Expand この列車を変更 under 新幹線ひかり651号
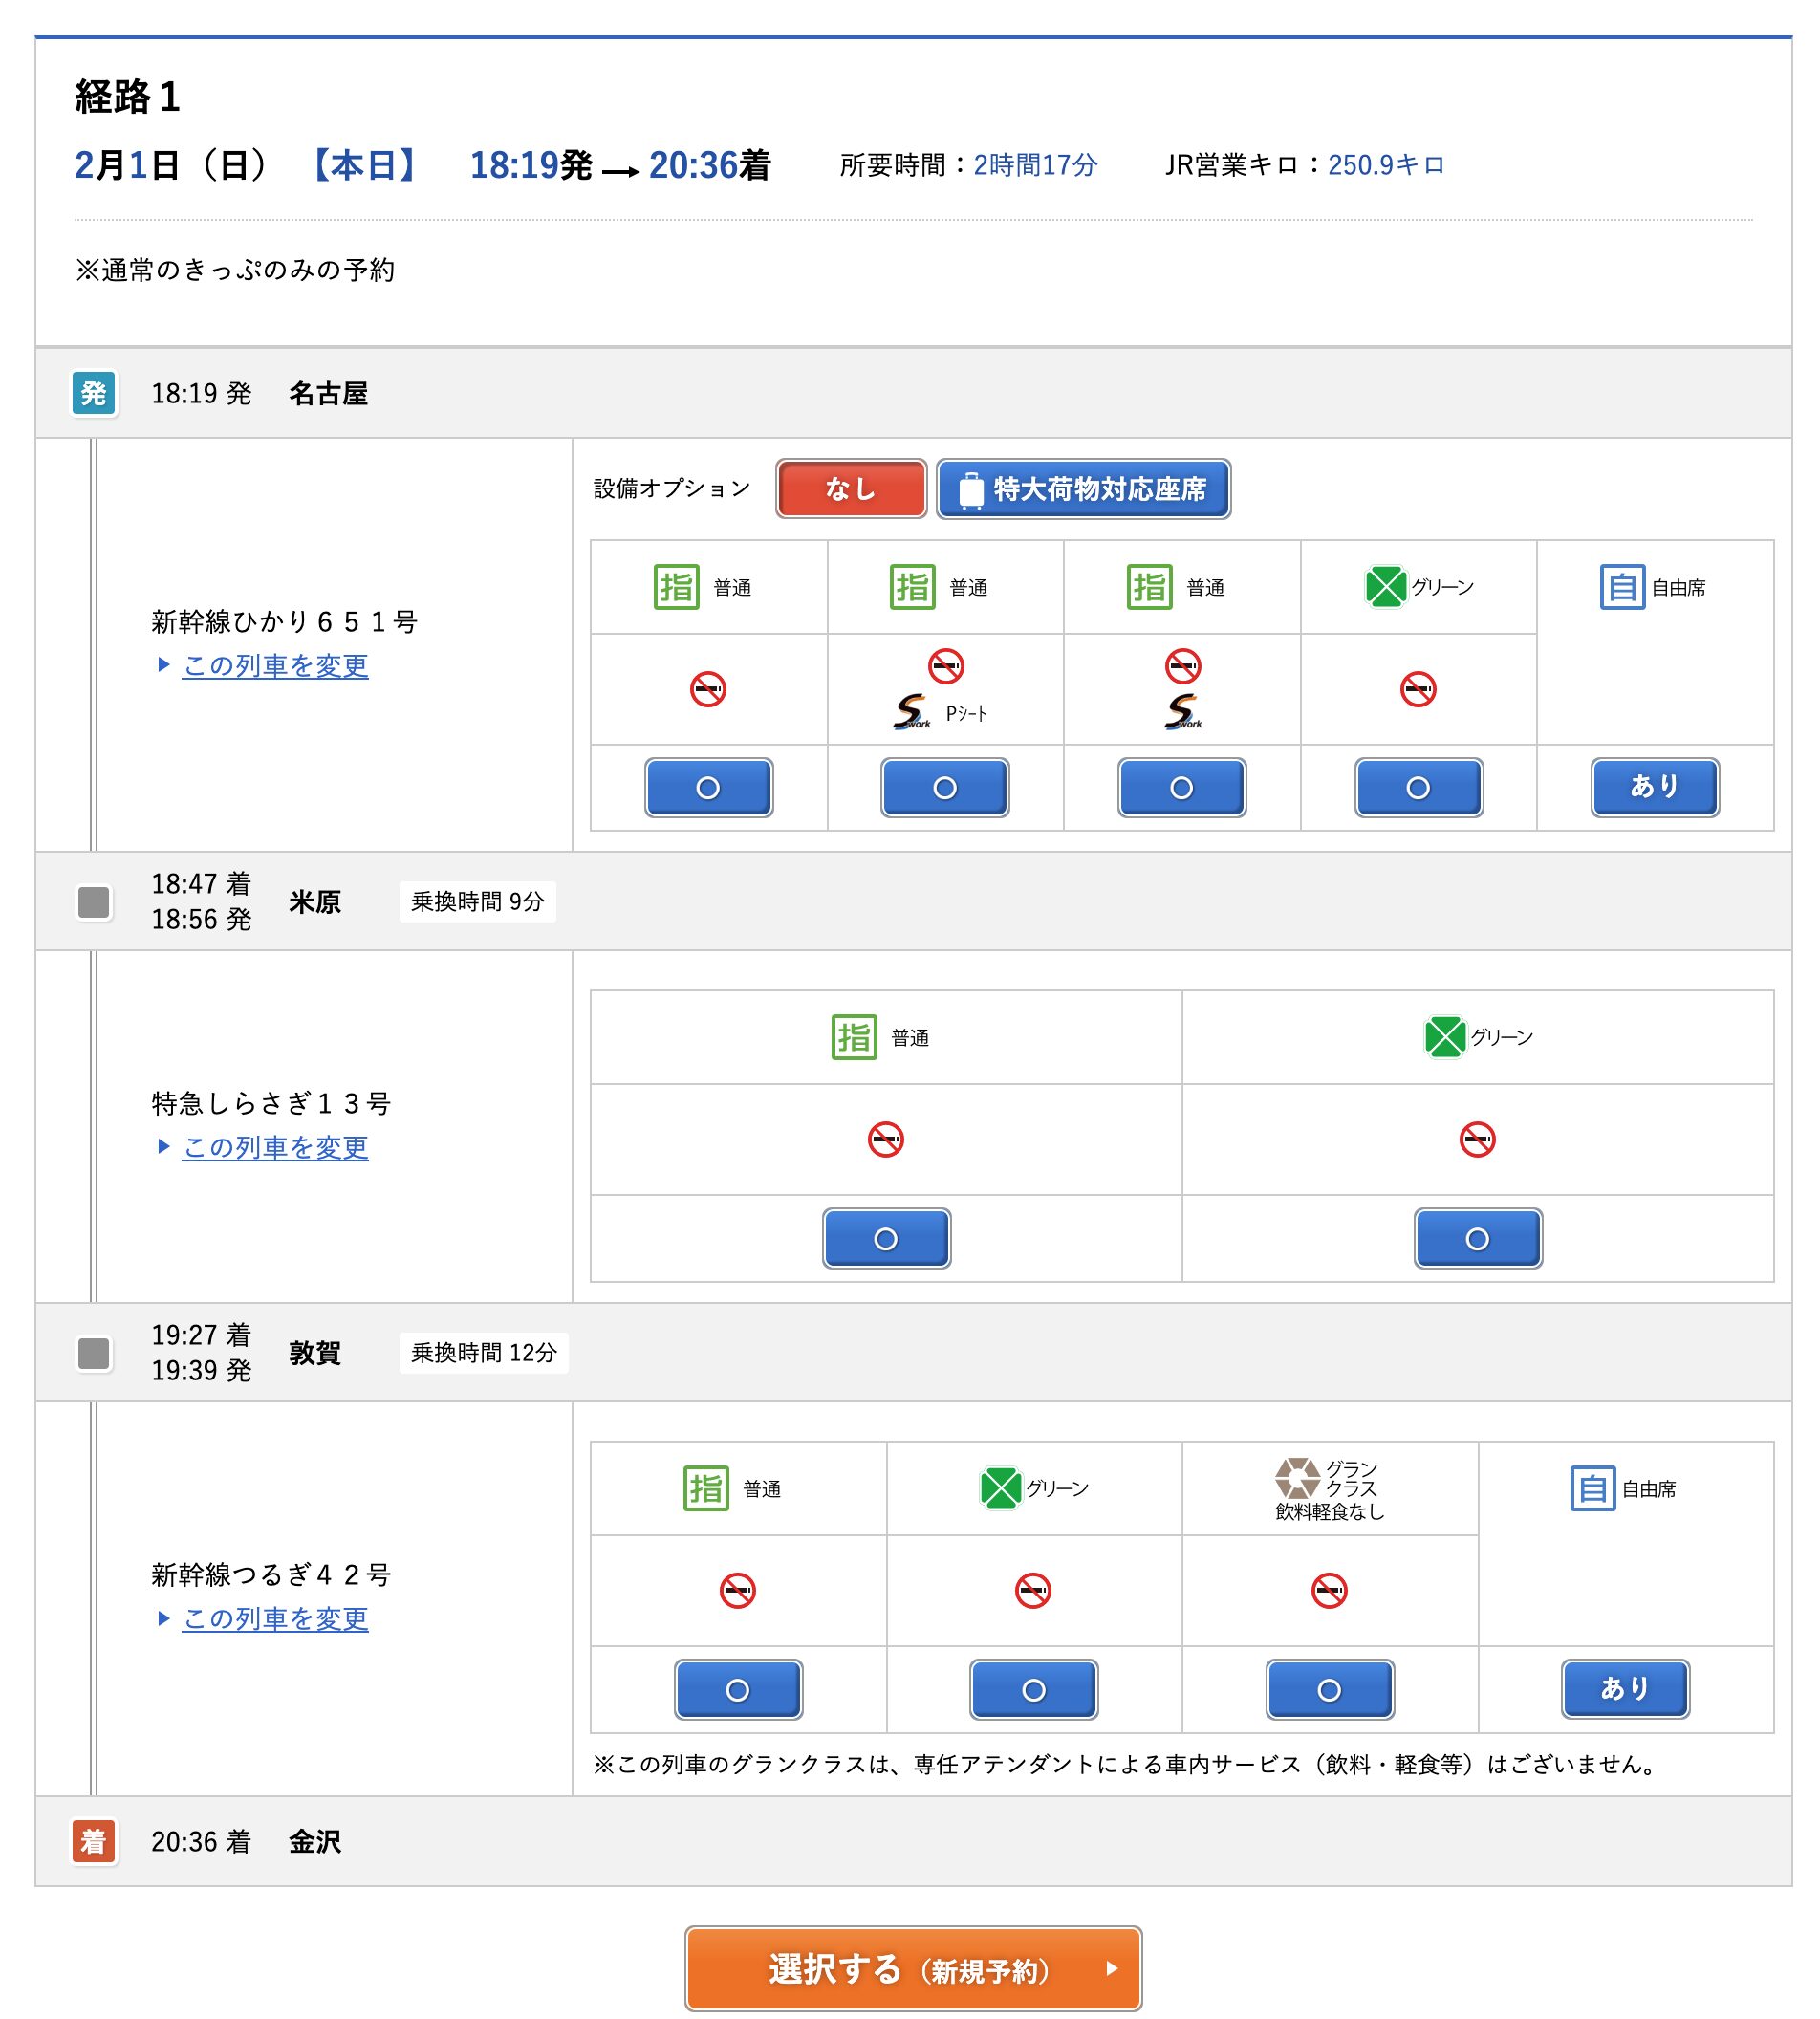The width and height of the screenshot is (1820, 2019). click(x=274, y=666)
